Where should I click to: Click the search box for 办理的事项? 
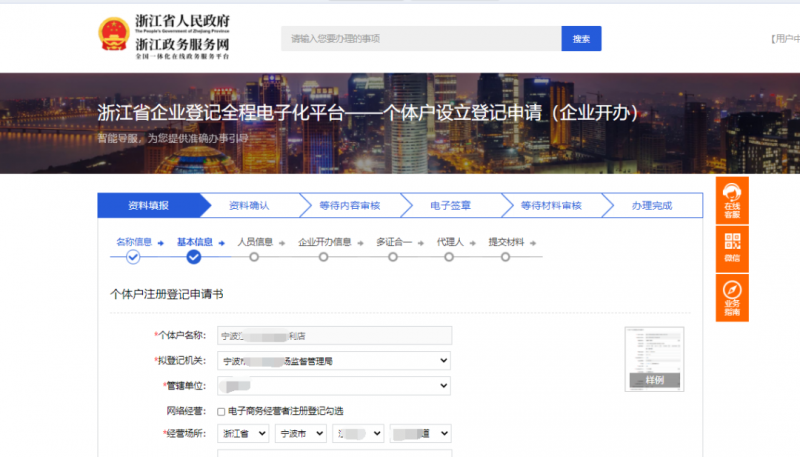420,39
